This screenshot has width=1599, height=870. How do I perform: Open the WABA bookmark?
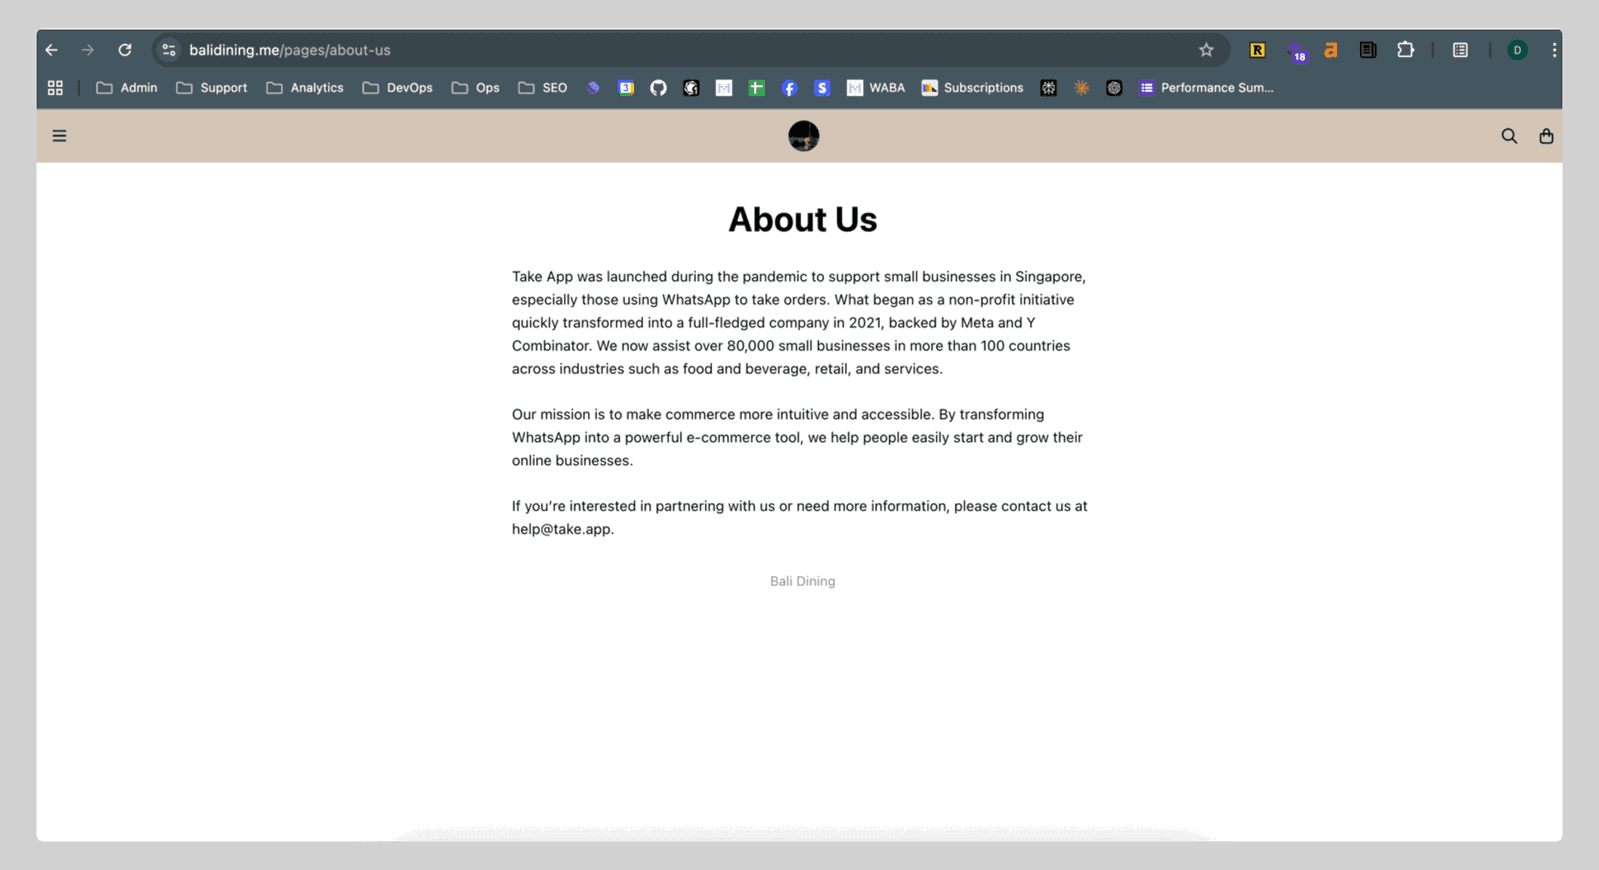[875, 88]
